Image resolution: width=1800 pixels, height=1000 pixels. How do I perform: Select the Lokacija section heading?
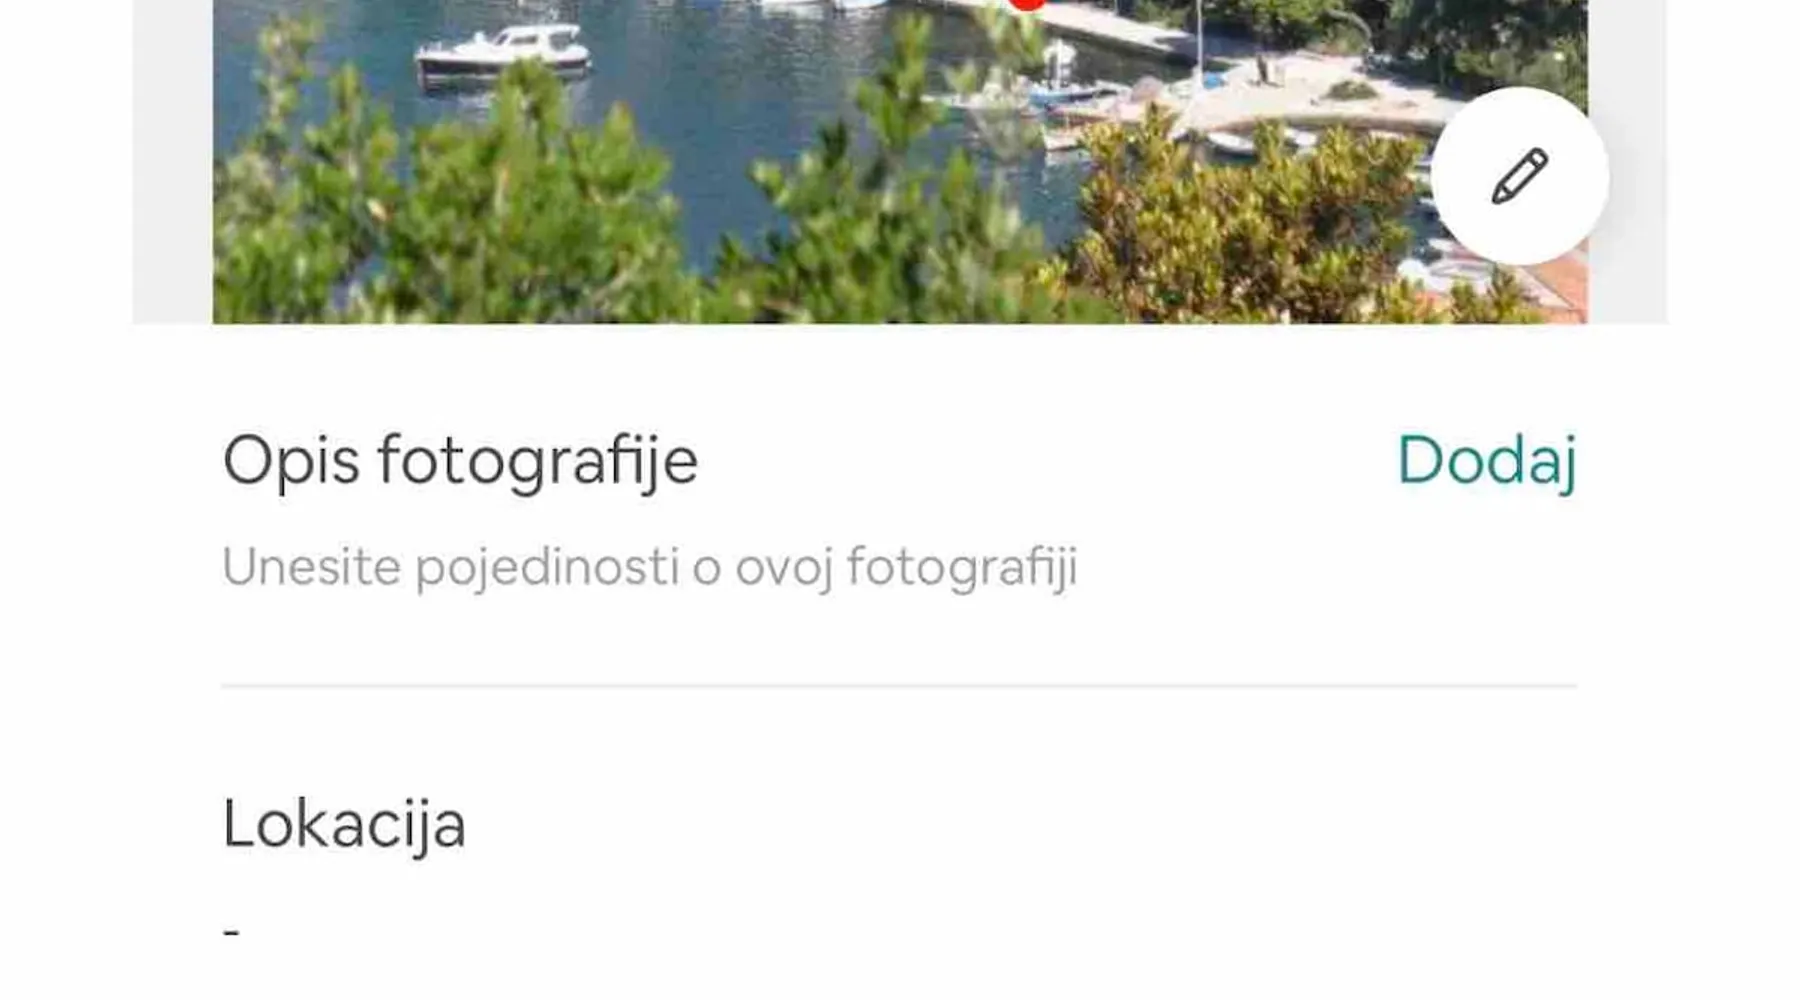[x=344, y=825]
